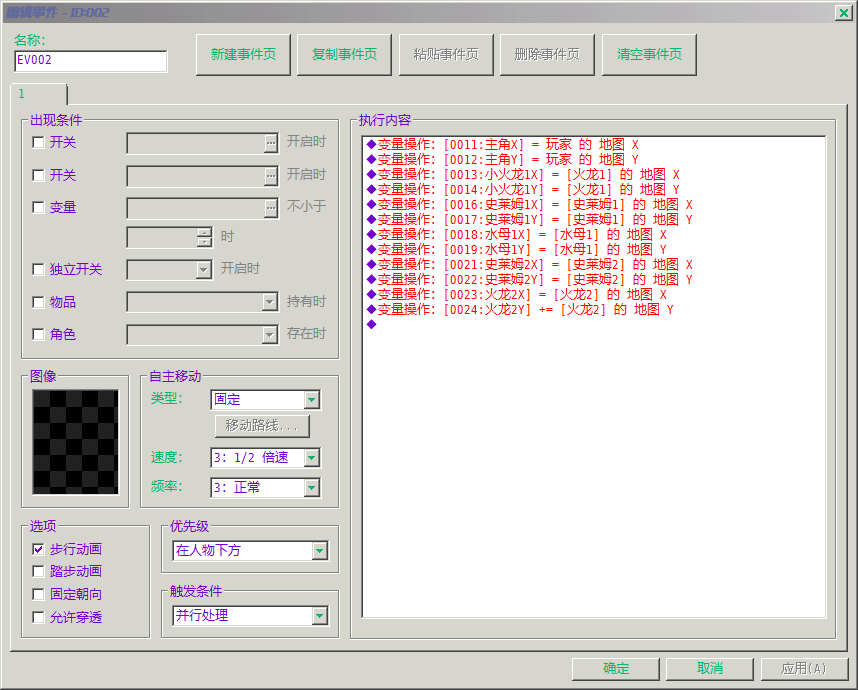Viewport: 858px width, 690px height.
Task: Click the event 图像 graphic preview box
Action: coord(76,442)
